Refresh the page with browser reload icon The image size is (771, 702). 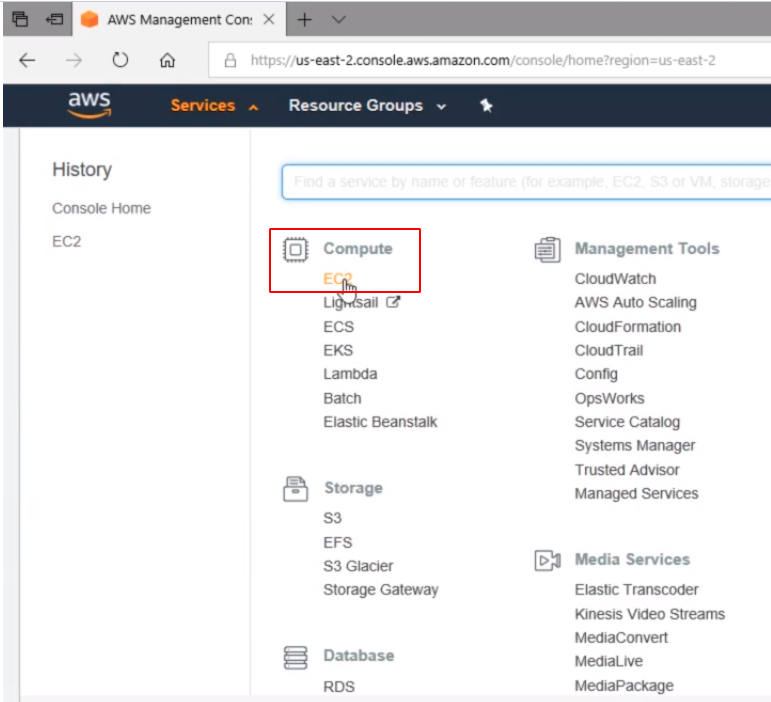click(x=120, y=60)
